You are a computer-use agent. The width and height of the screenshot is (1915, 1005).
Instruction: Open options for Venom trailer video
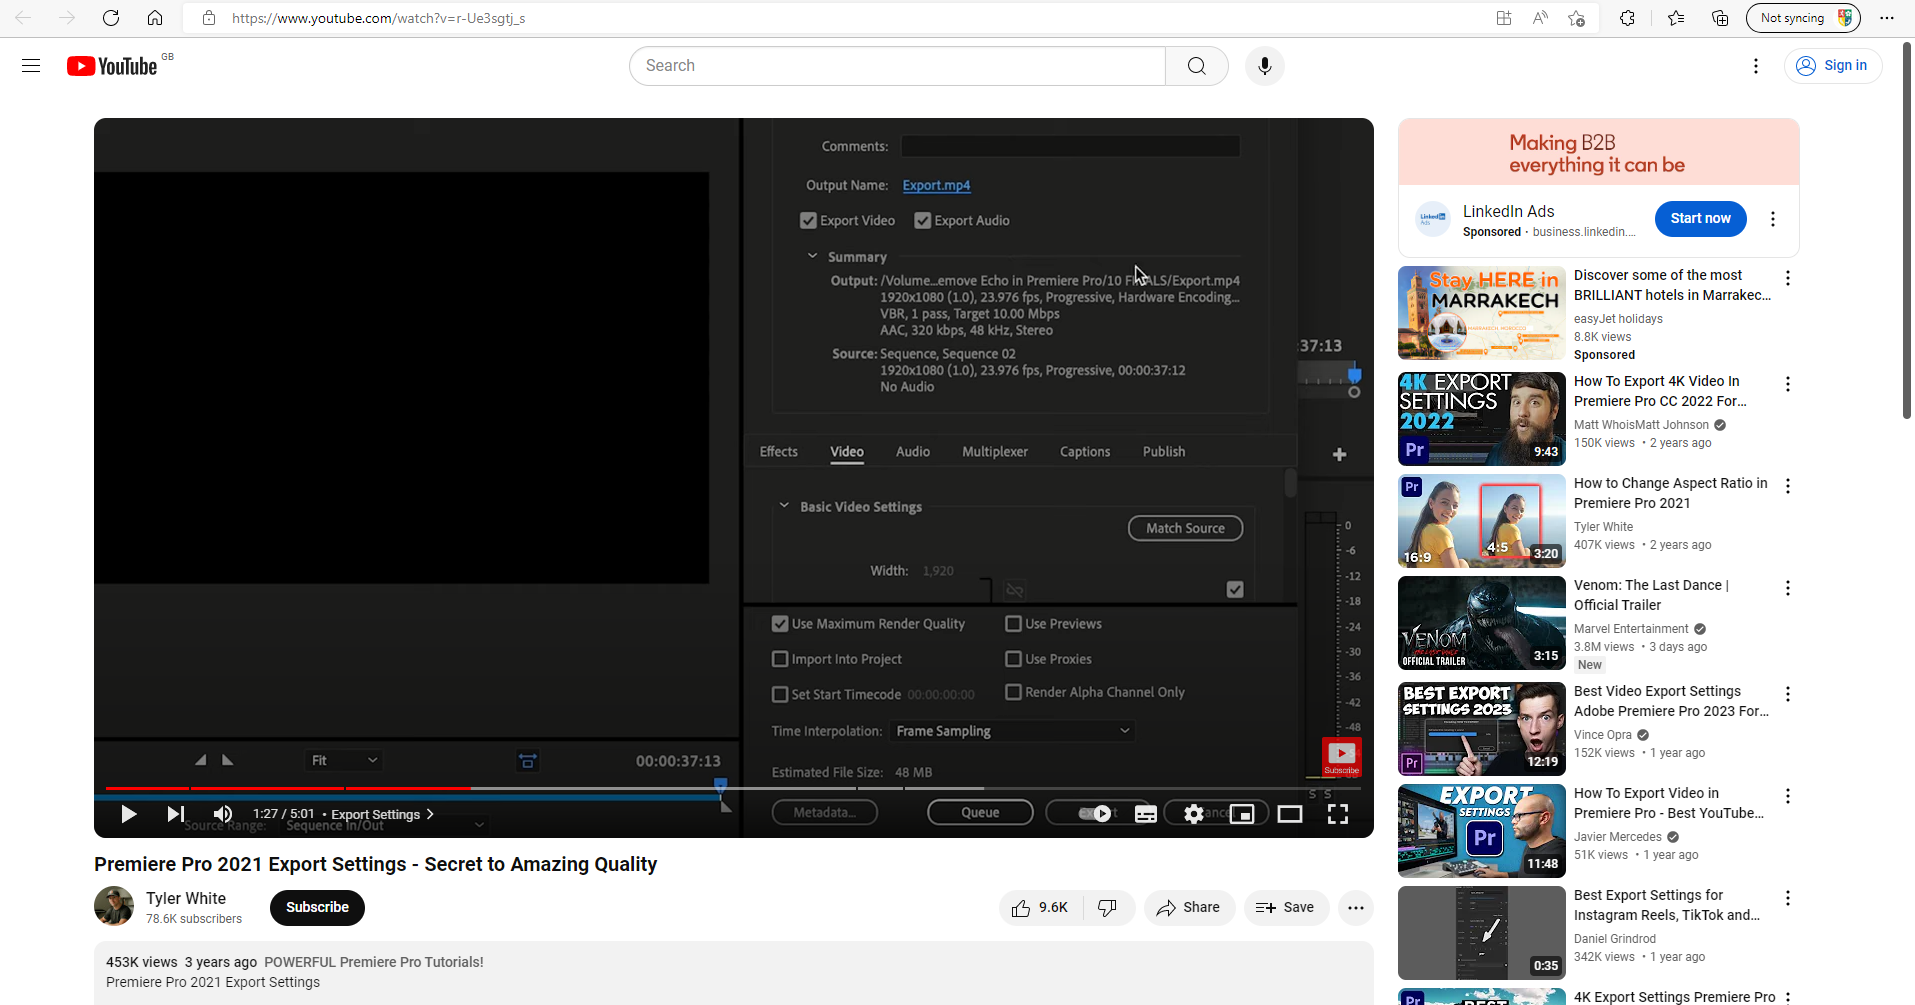(1788, 588)
